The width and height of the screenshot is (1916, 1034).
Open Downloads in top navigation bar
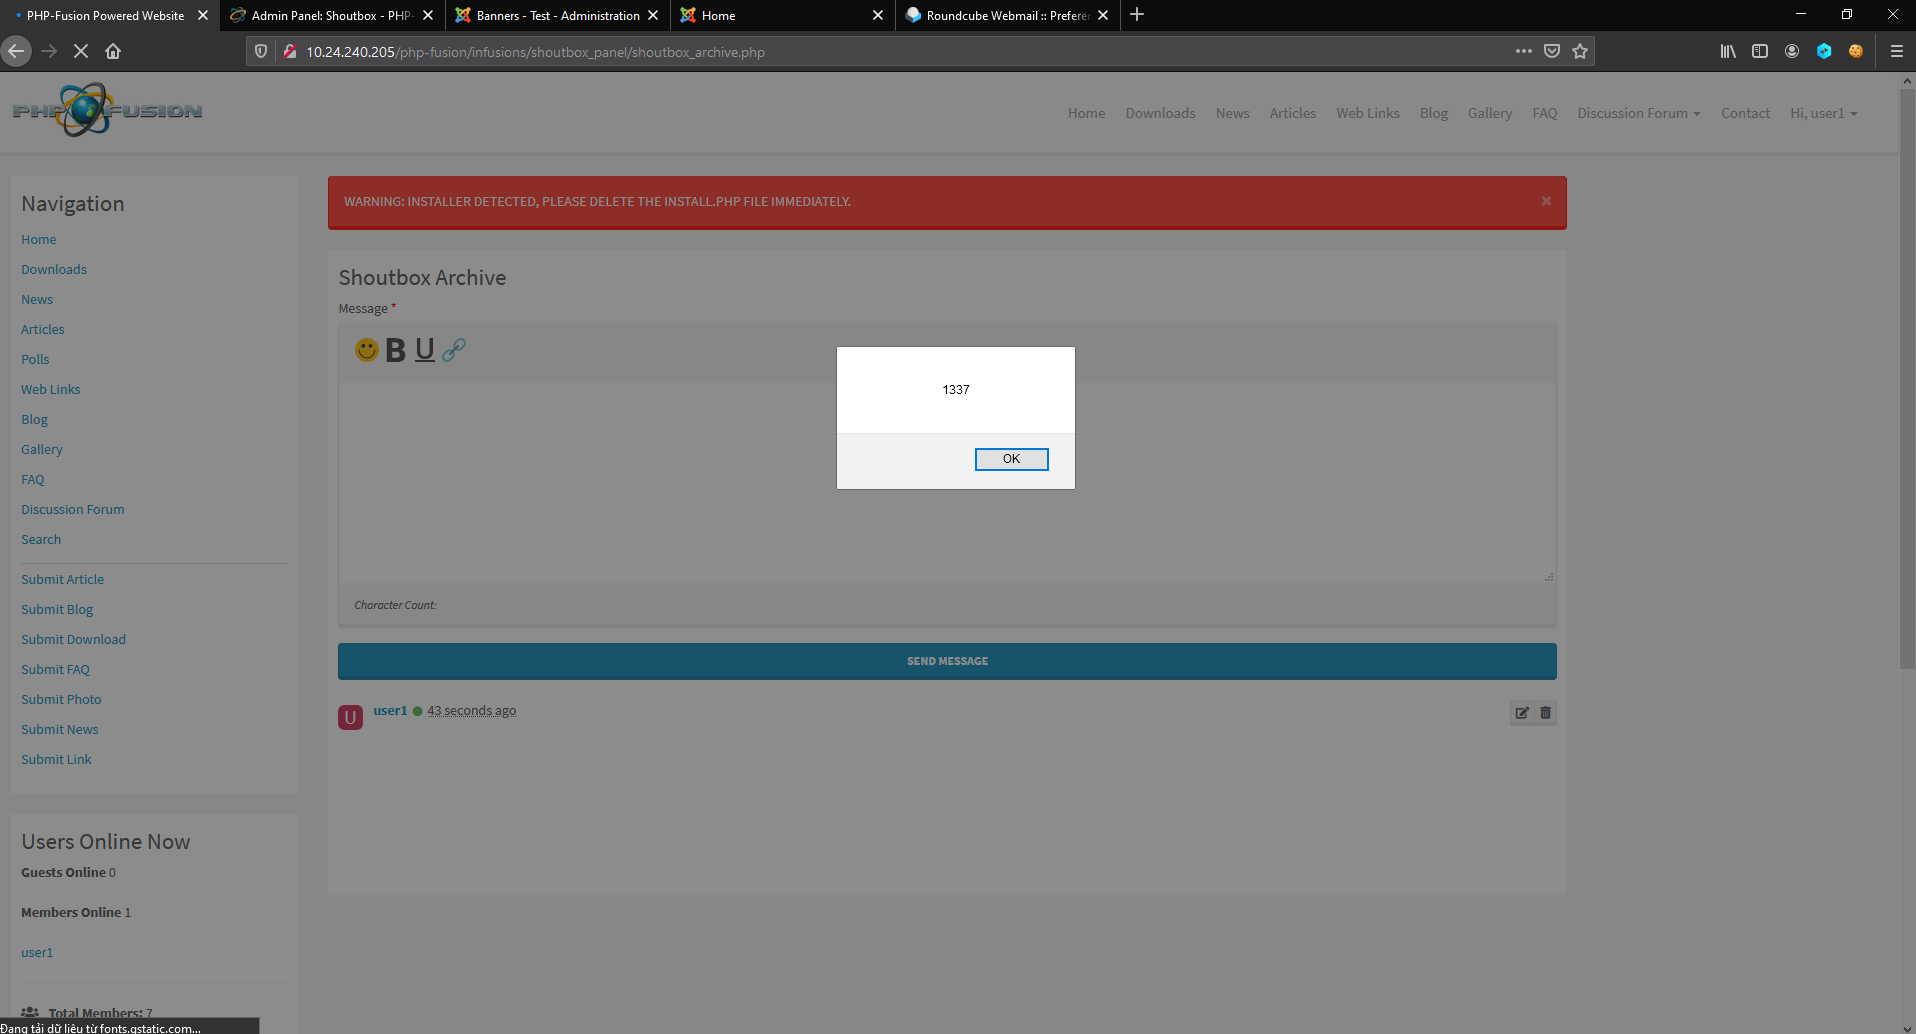pyautogui.click(x=1160, y=113)
